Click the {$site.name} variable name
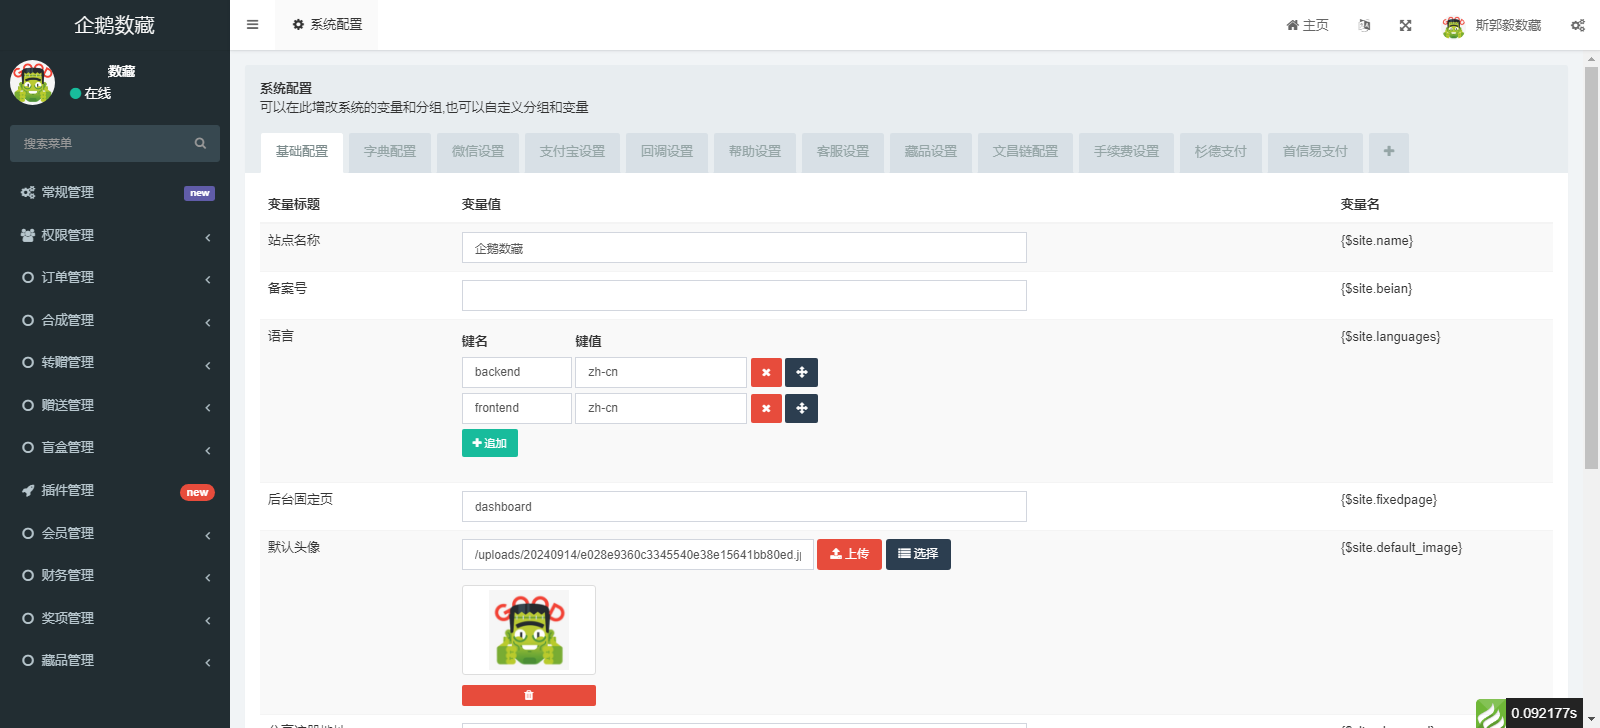This screenshot has width=1600, height=728. [1377, 241]
